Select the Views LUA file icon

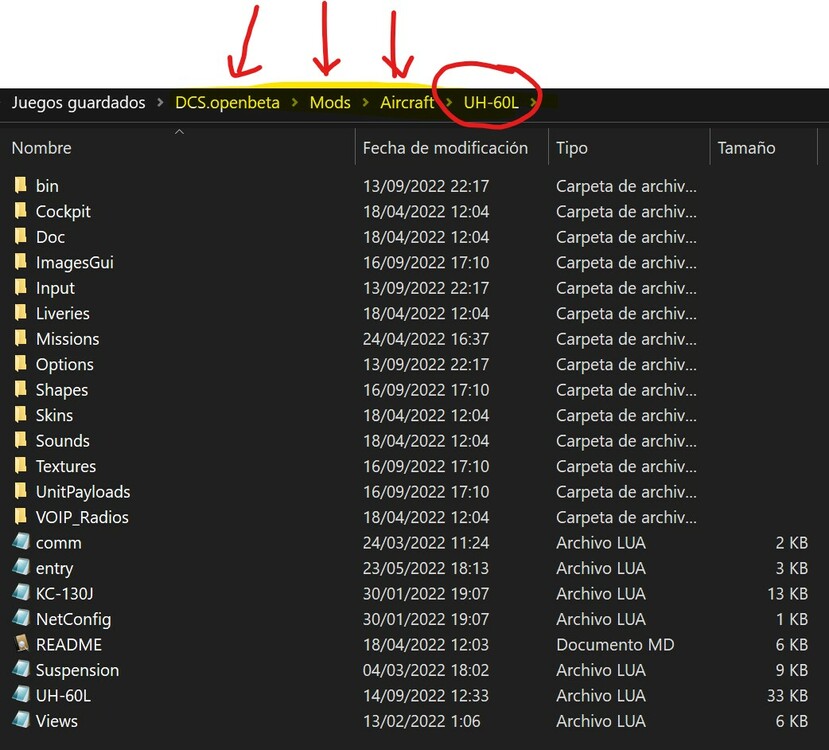(x=21, y=720)
